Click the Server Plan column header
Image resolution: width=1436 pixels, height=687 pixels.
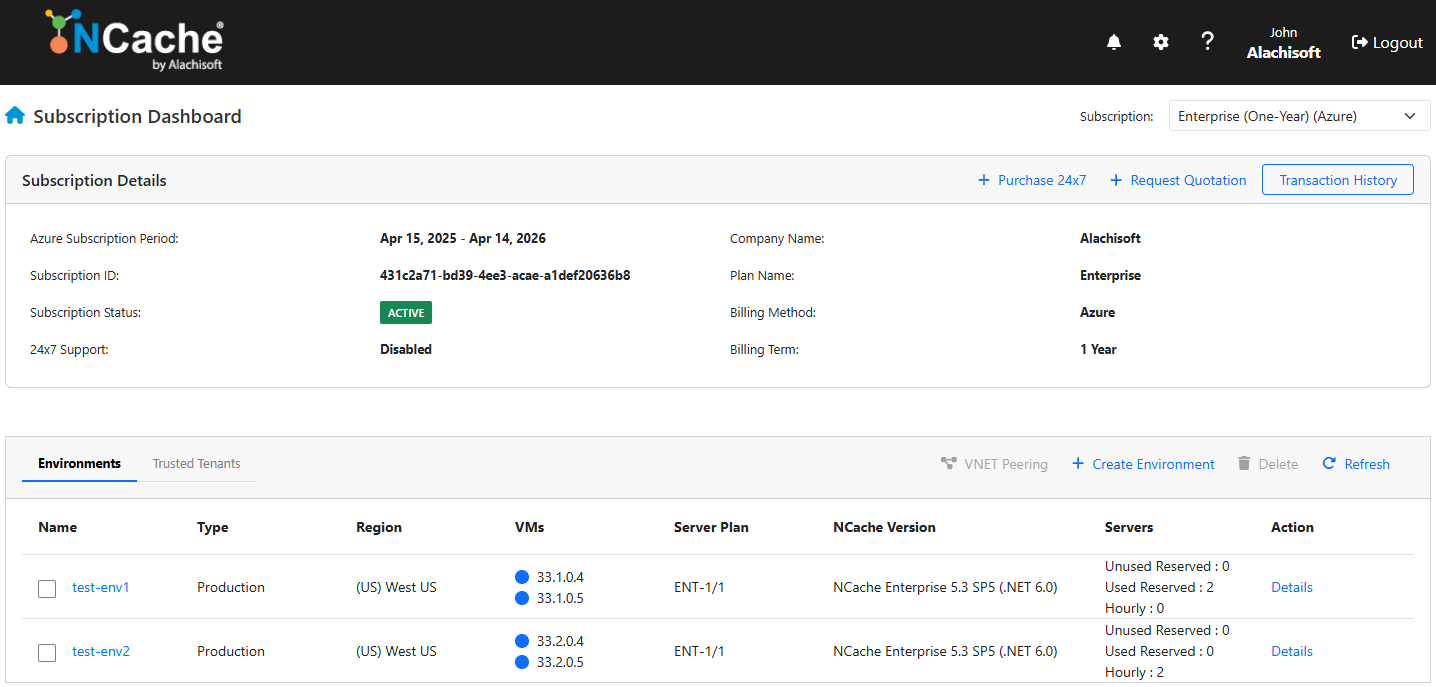click(x=711, y=527)
